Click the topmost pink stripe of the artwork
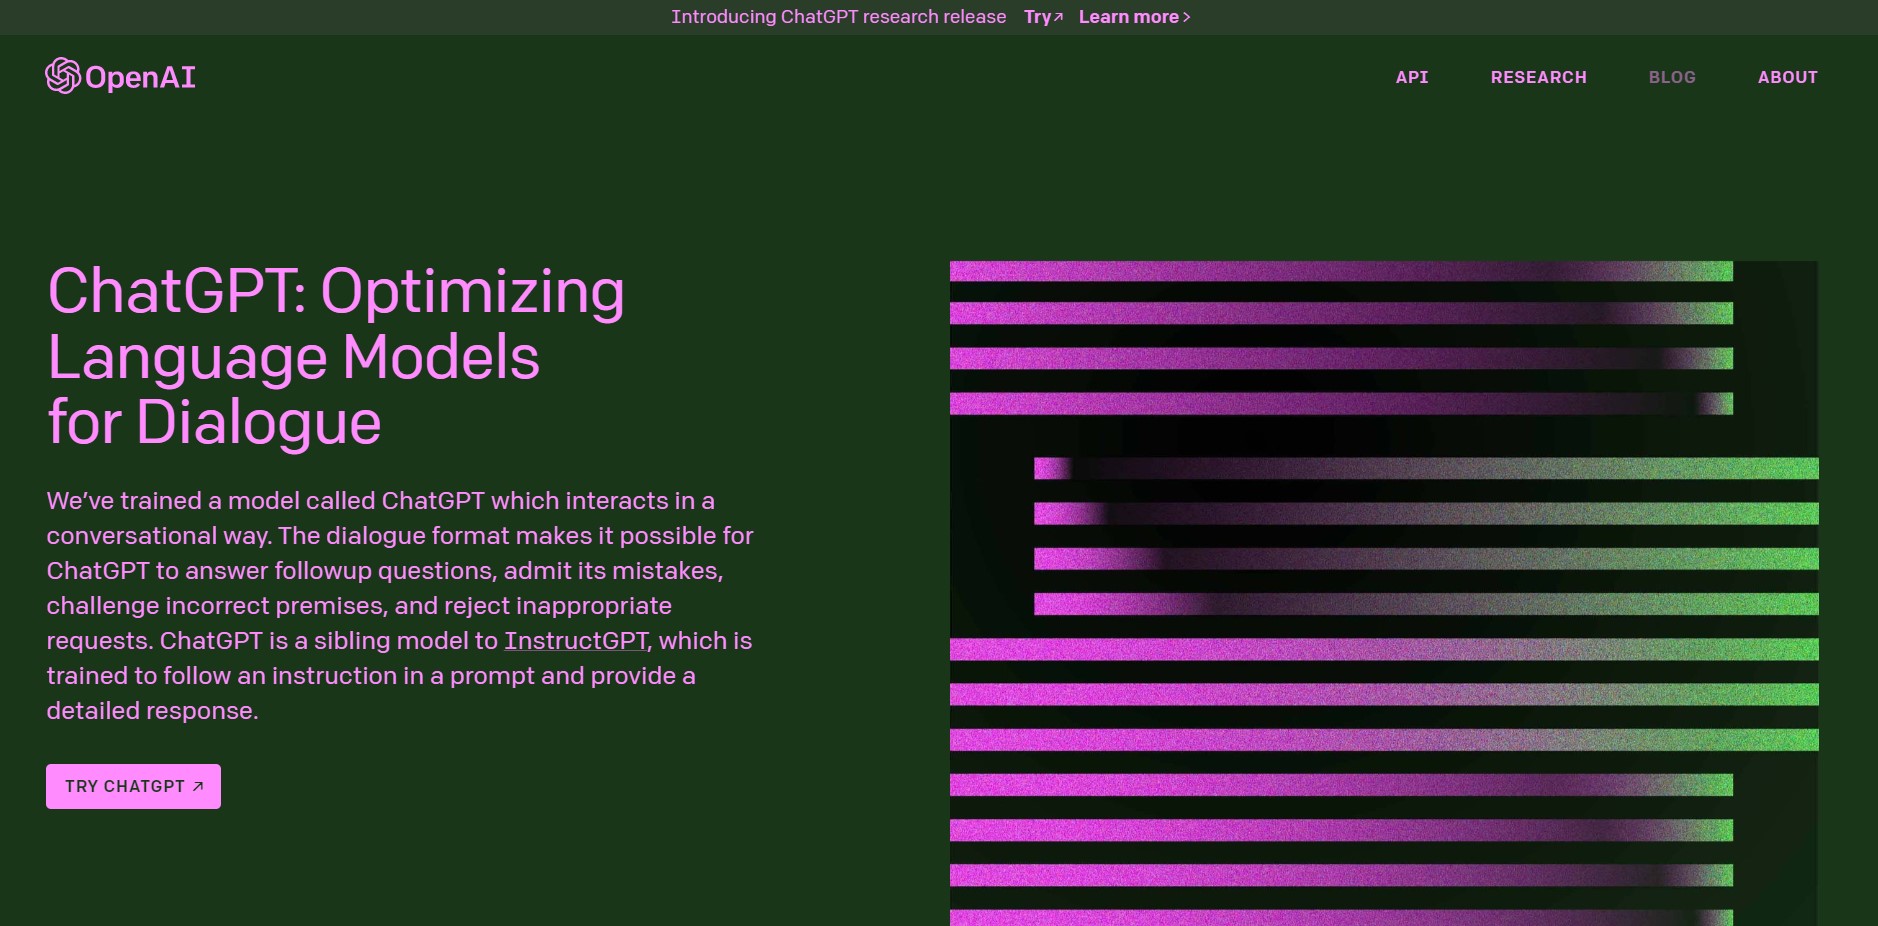Viewport: 1878px width, 926px height. 1340,271
